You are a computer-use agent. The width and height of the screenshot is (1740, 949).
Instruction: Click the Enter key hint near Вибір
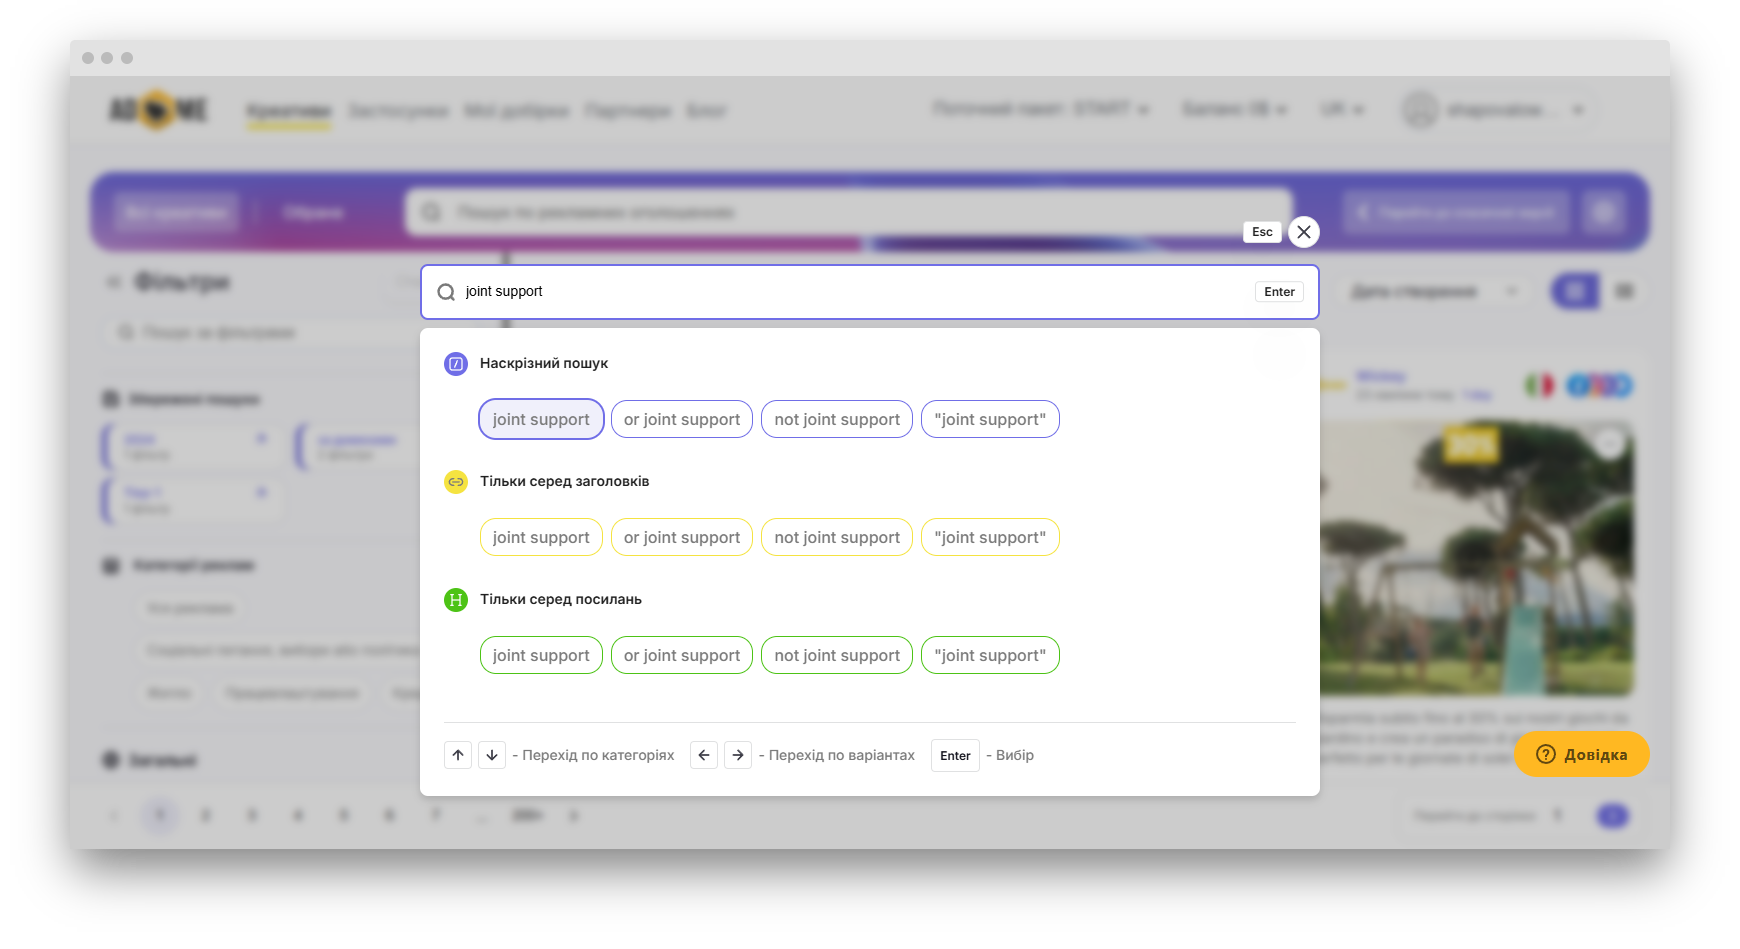point(955,755)
